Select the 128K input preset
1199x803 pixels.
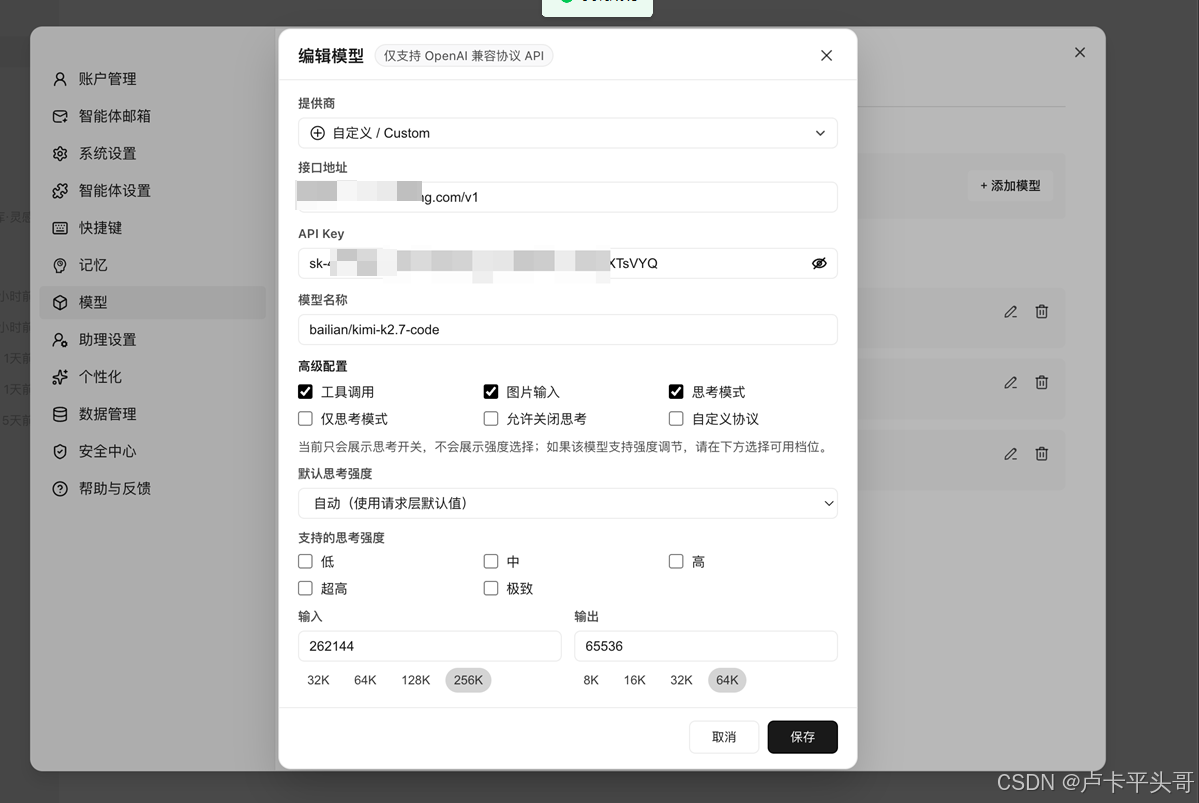coord(415,680)
